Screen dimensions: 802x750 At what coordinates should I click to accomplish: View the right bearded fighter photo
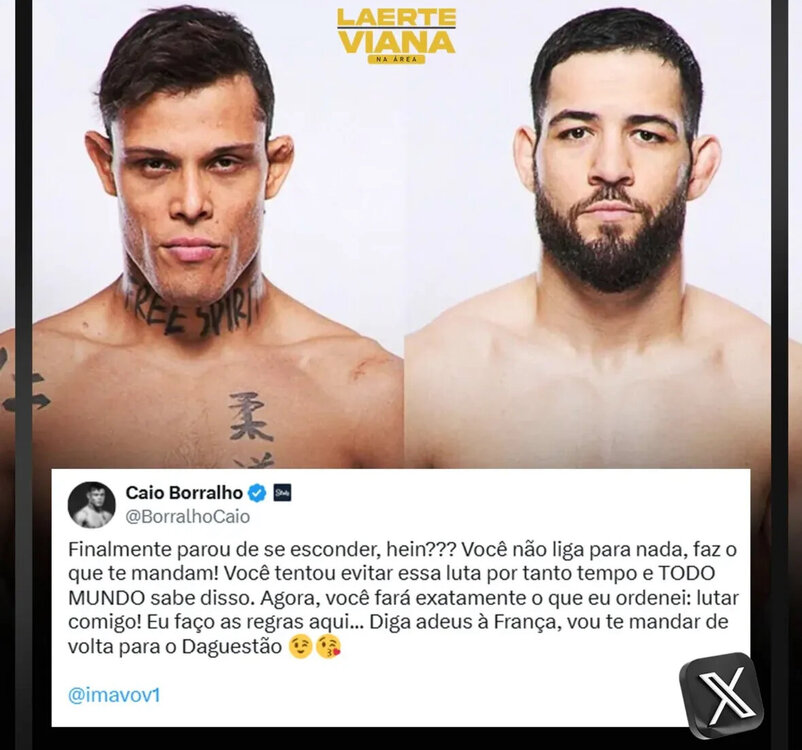tap(588, 234)
